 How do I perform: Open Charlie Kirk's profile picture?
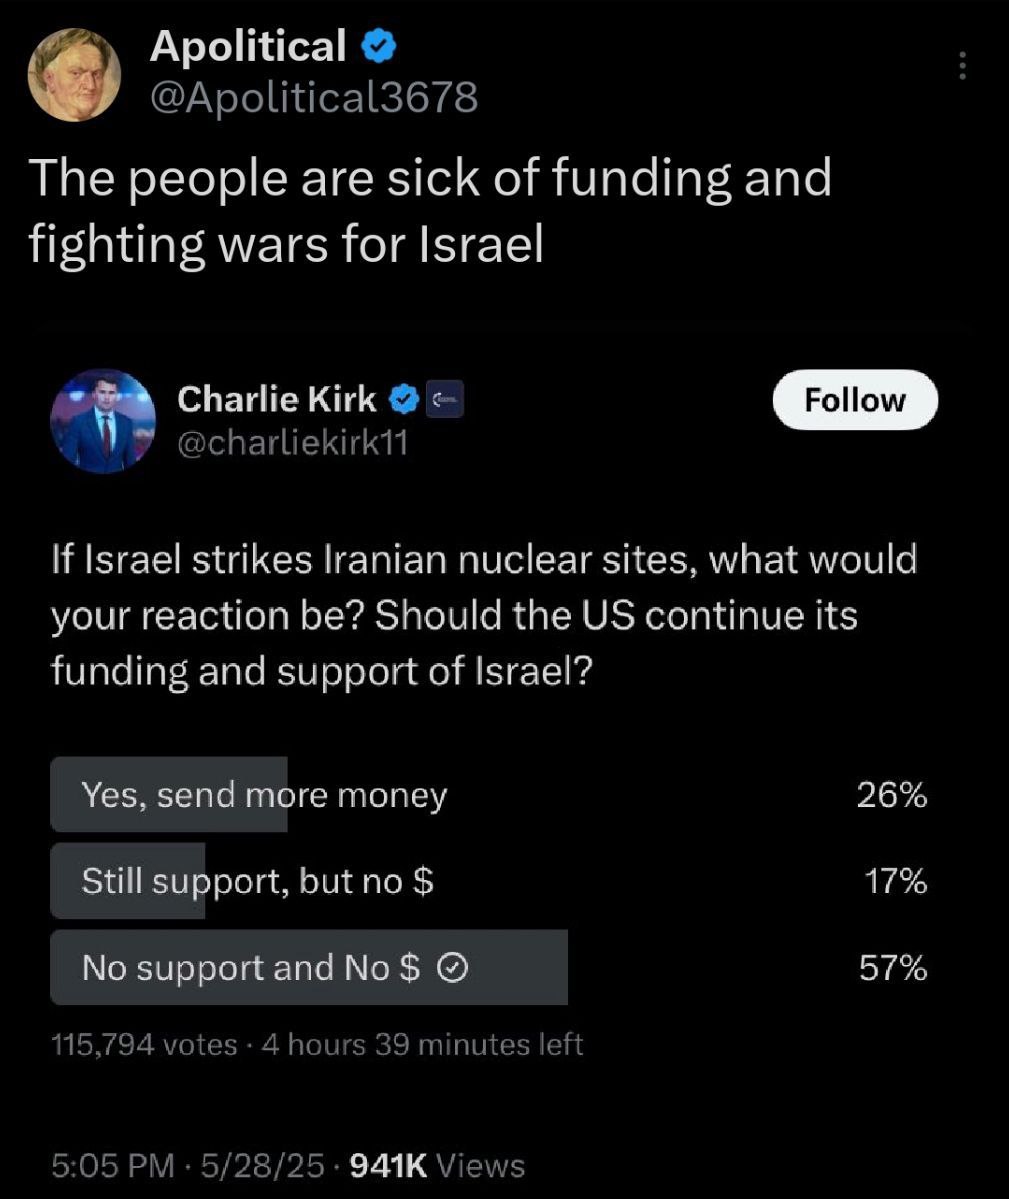click(103, 422)
